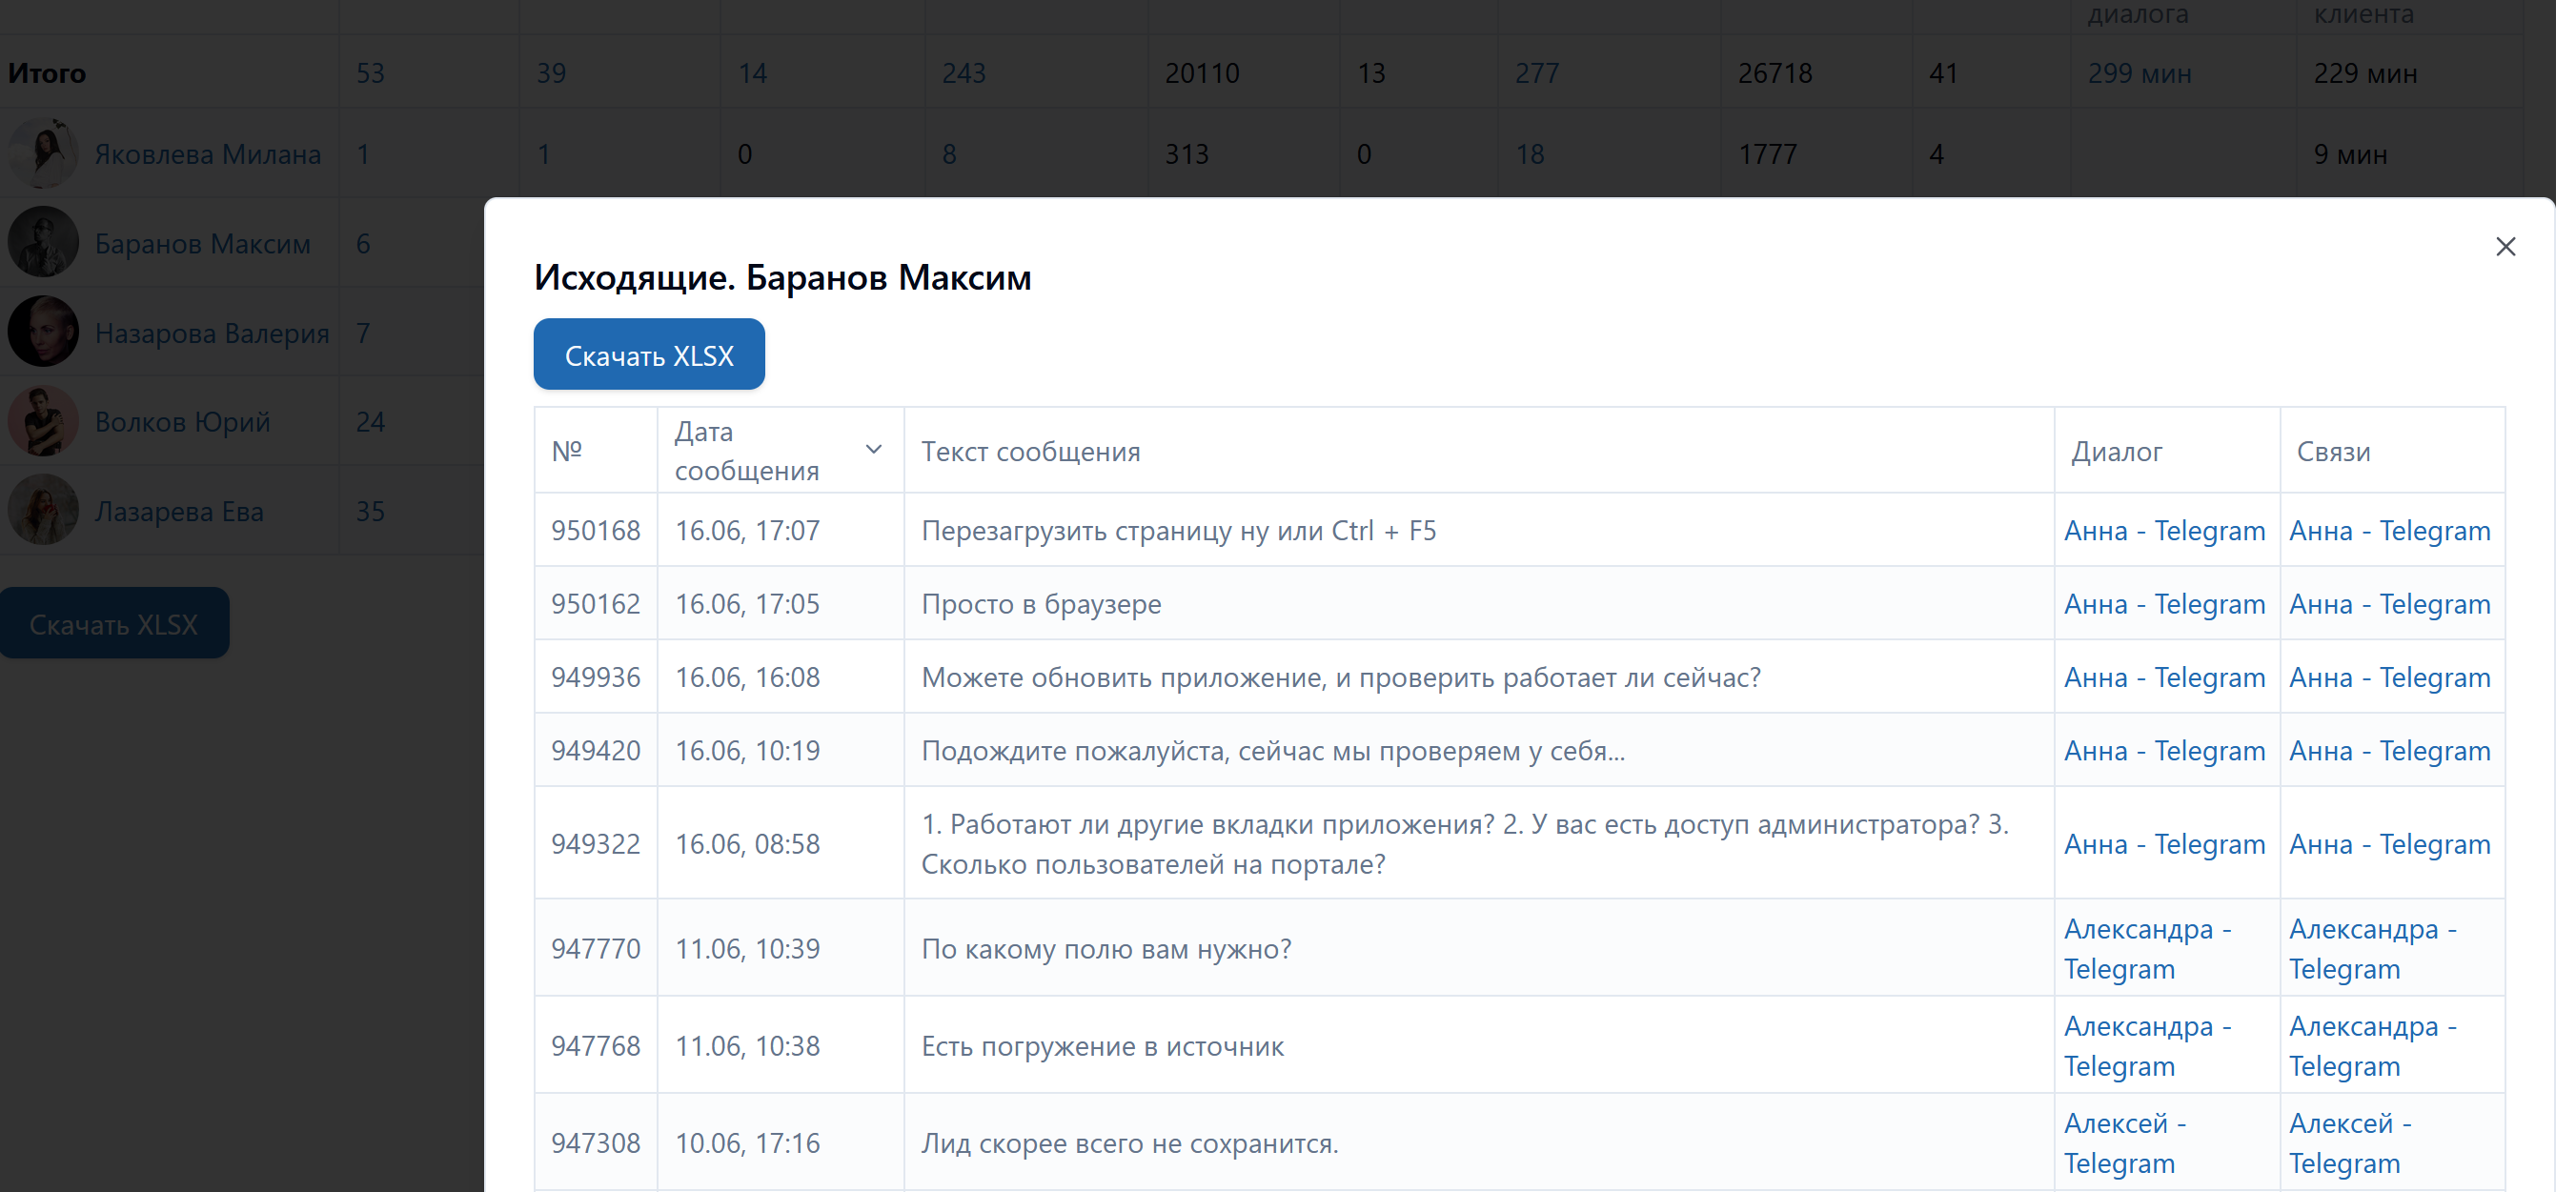Click Баранов Максим avatar photo
This screenshot has width=2576, height=1192.
[43, 243]
